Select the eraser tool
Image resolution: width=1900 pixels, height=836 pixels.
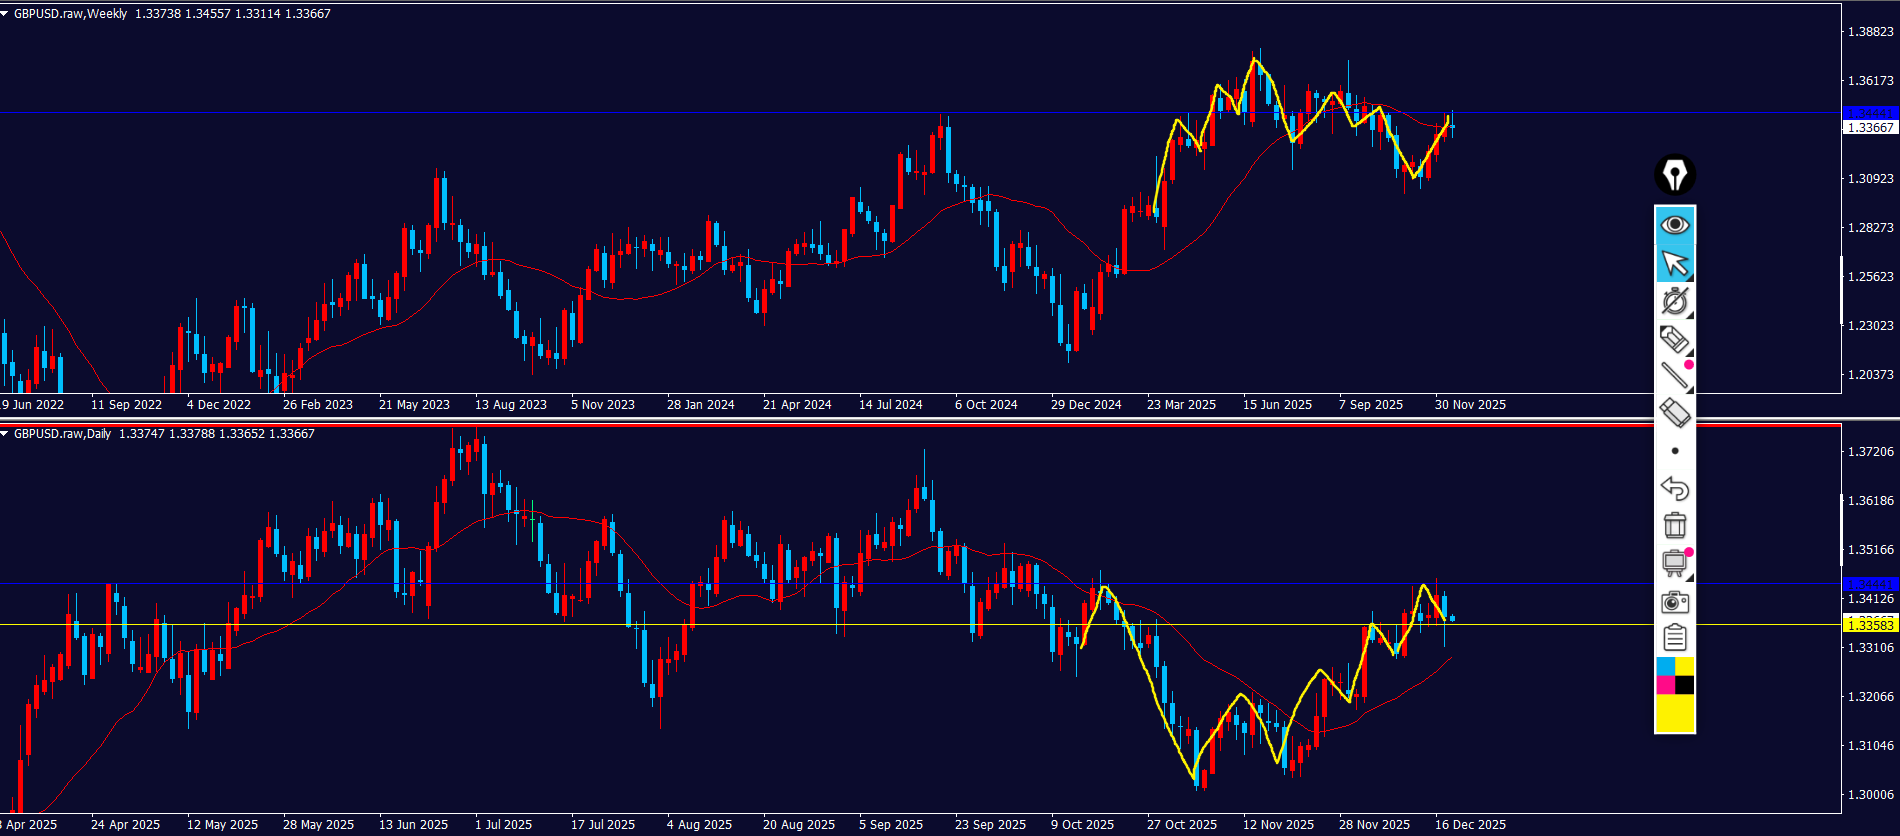[1674, 412]
